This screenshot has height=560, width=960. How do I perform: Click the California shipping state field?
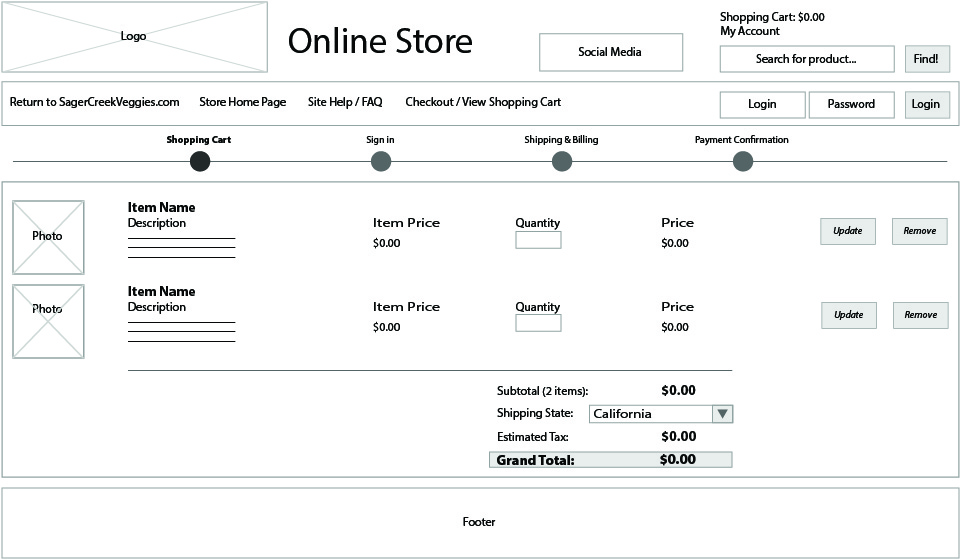click(650, 414)
